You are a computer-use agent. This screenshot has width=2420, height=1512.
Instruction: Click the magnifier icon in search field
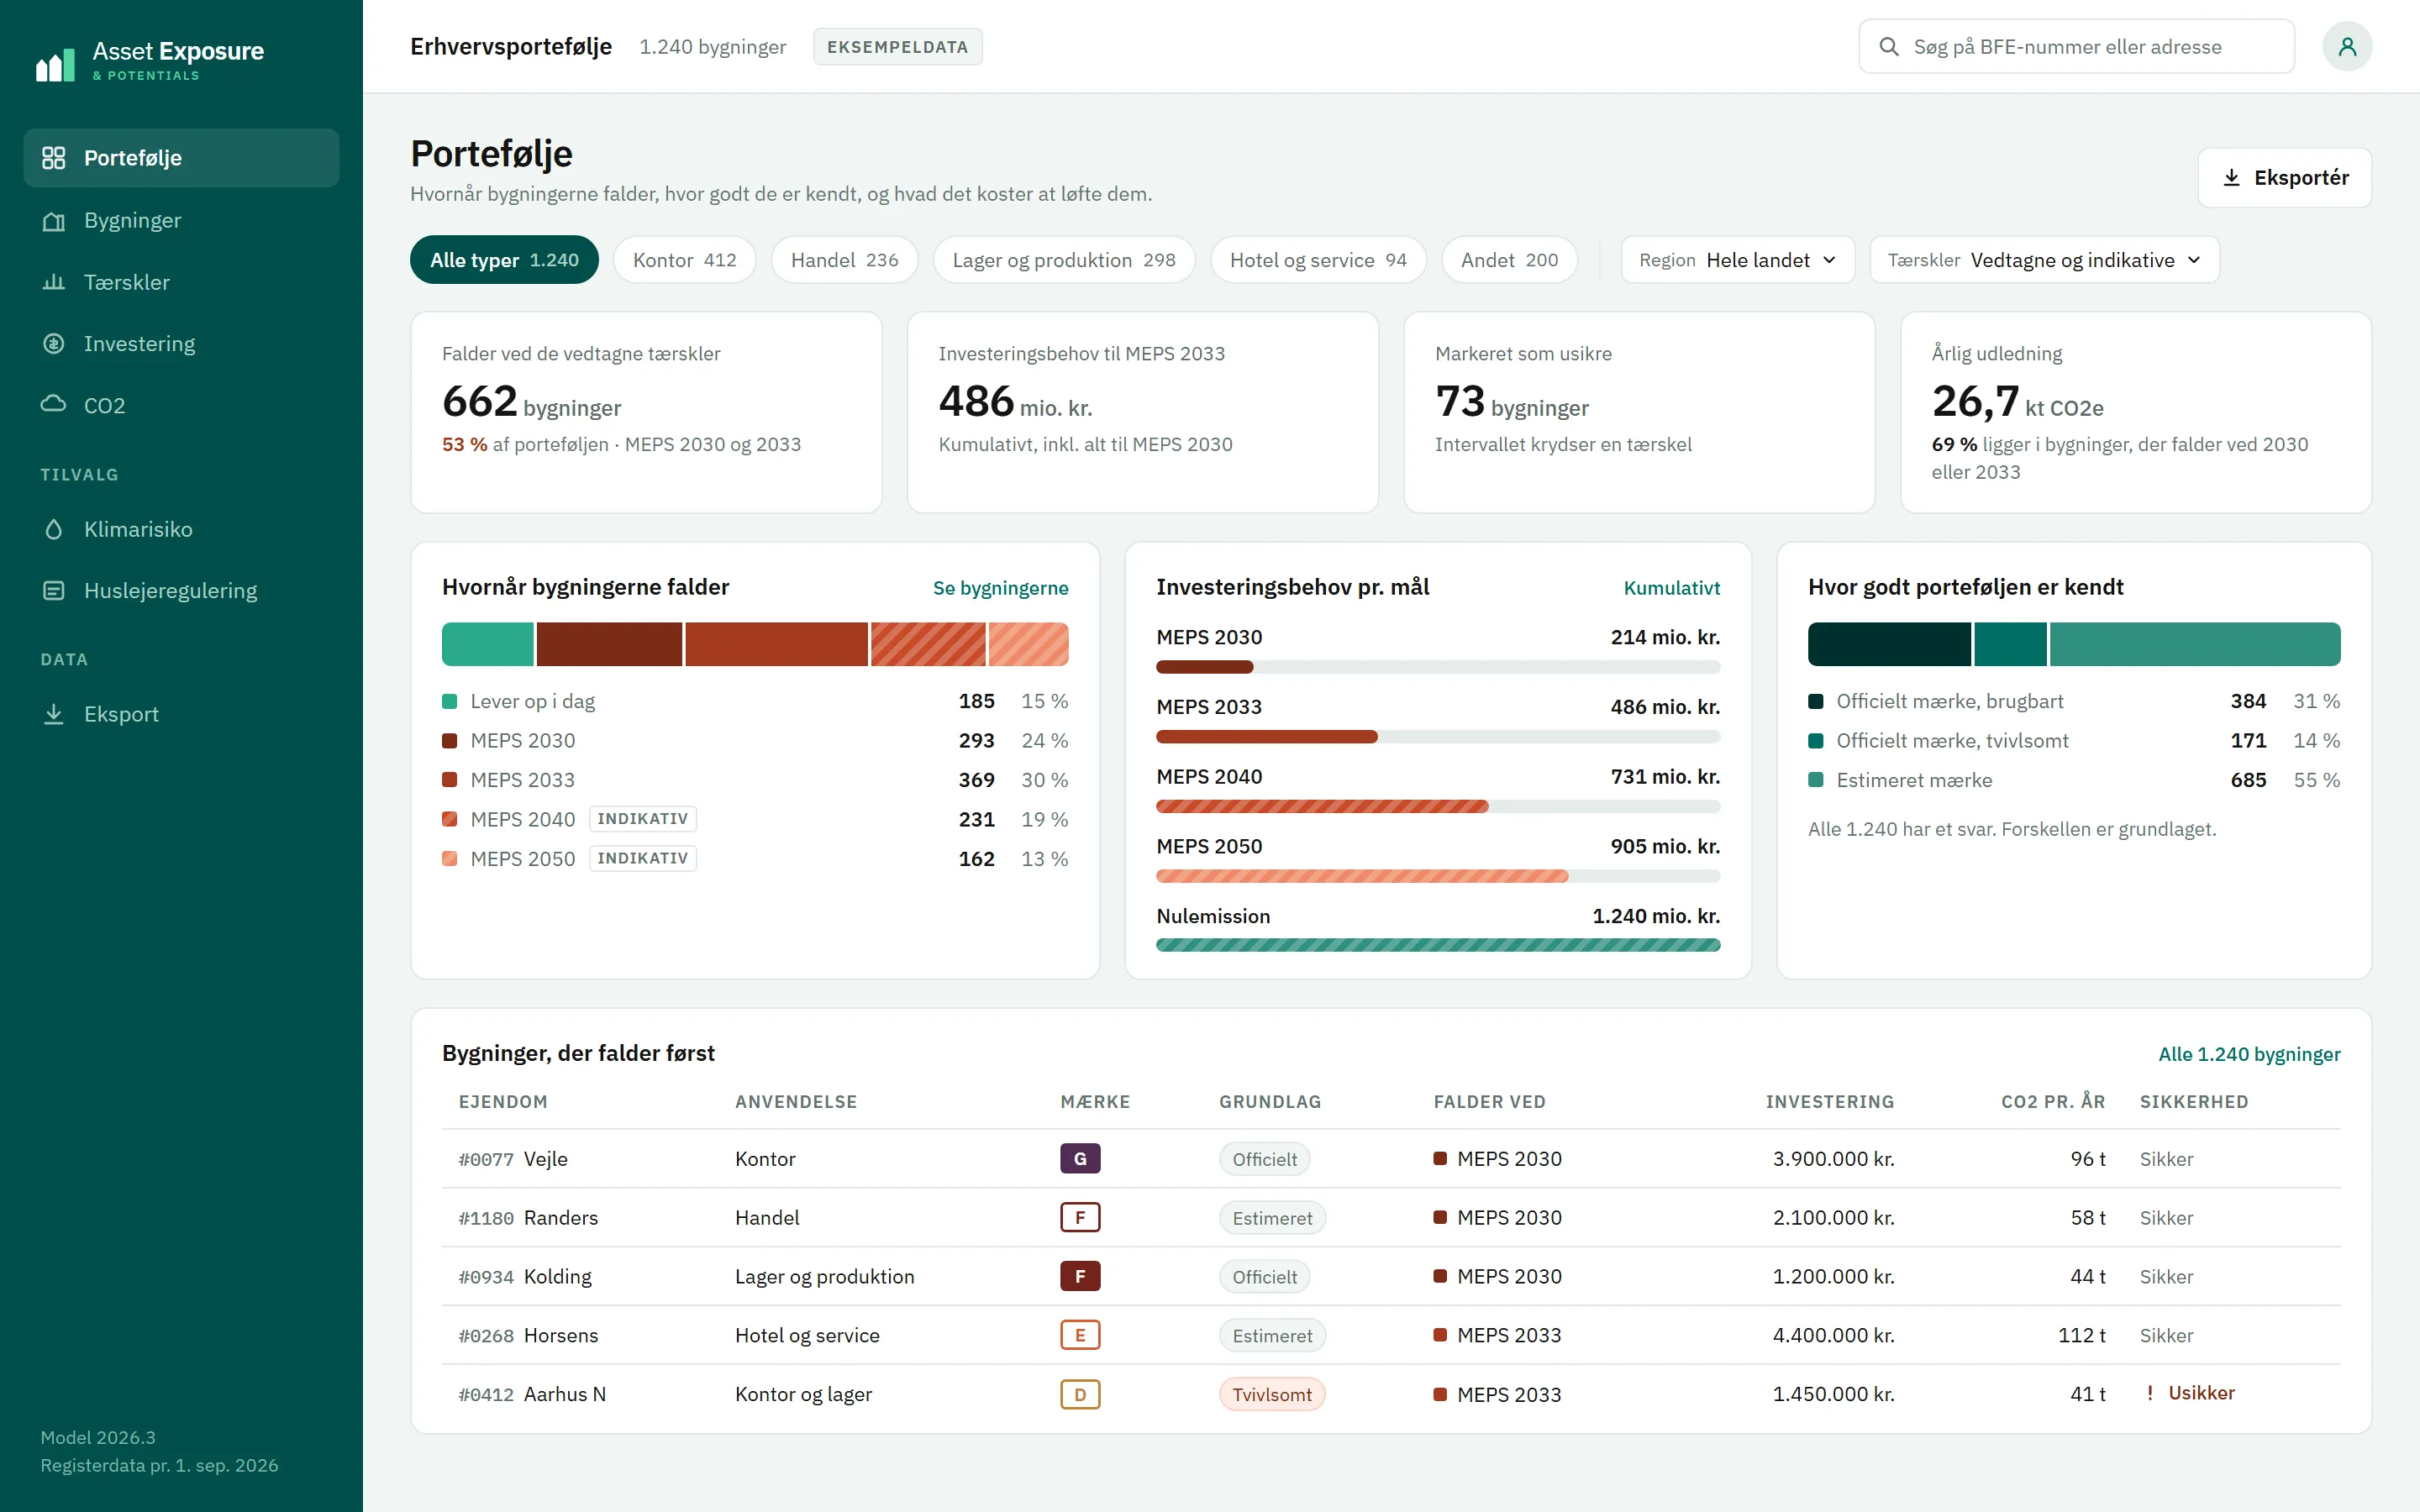coord(1888,47)
